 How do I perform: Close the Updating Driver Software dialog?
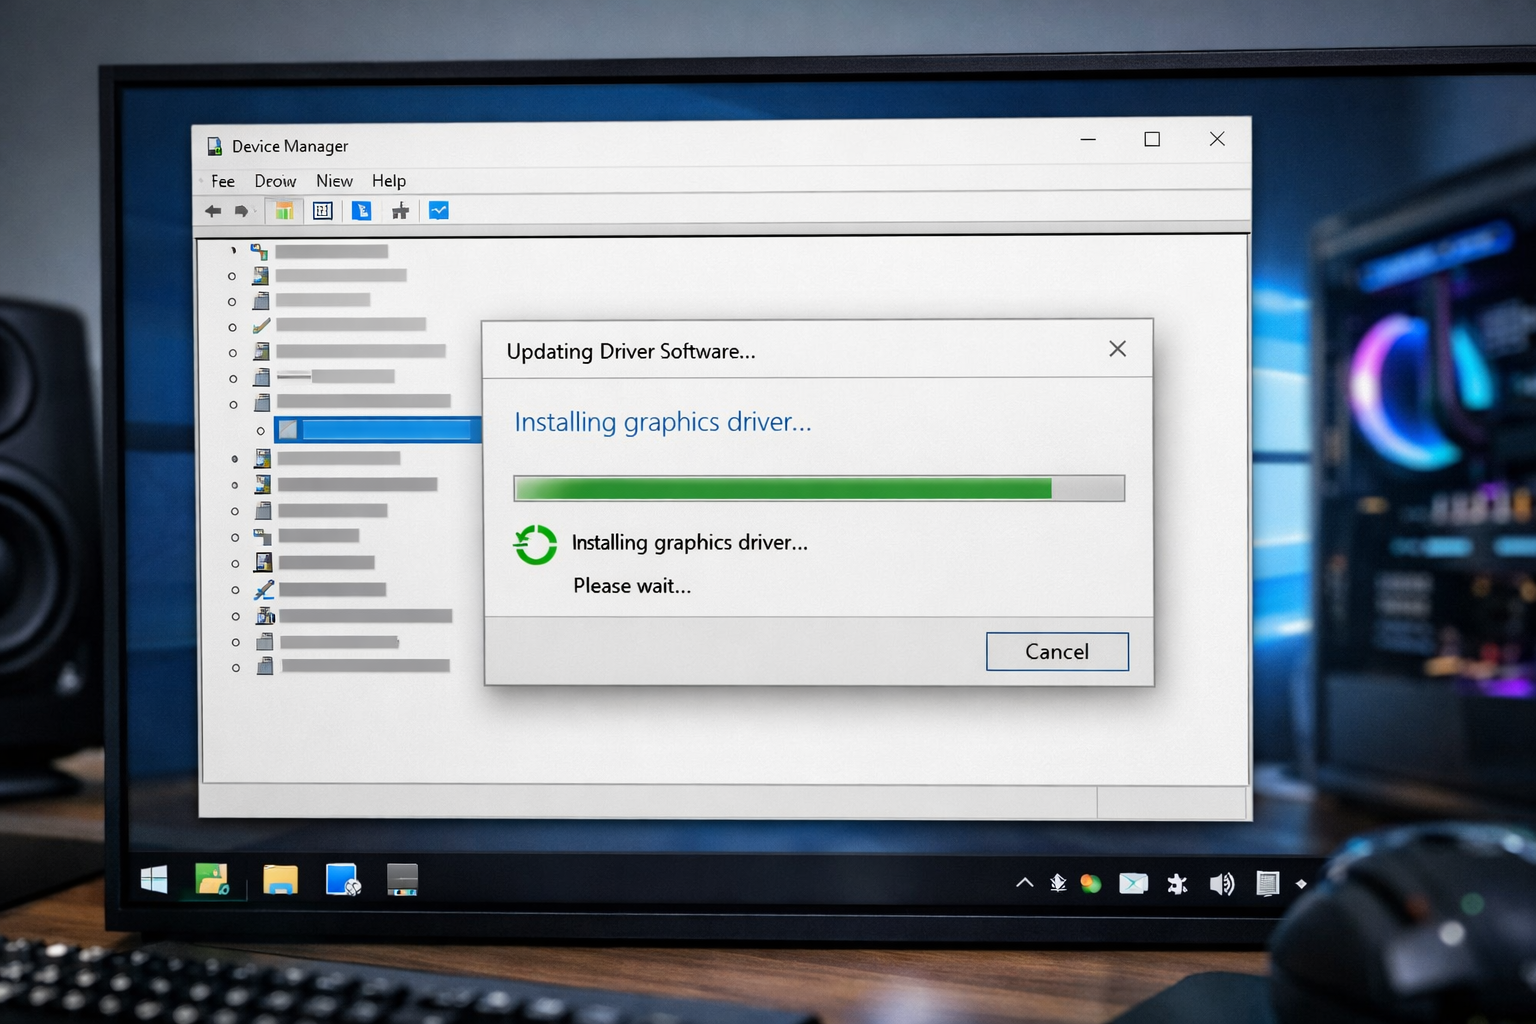(1117, 349)
